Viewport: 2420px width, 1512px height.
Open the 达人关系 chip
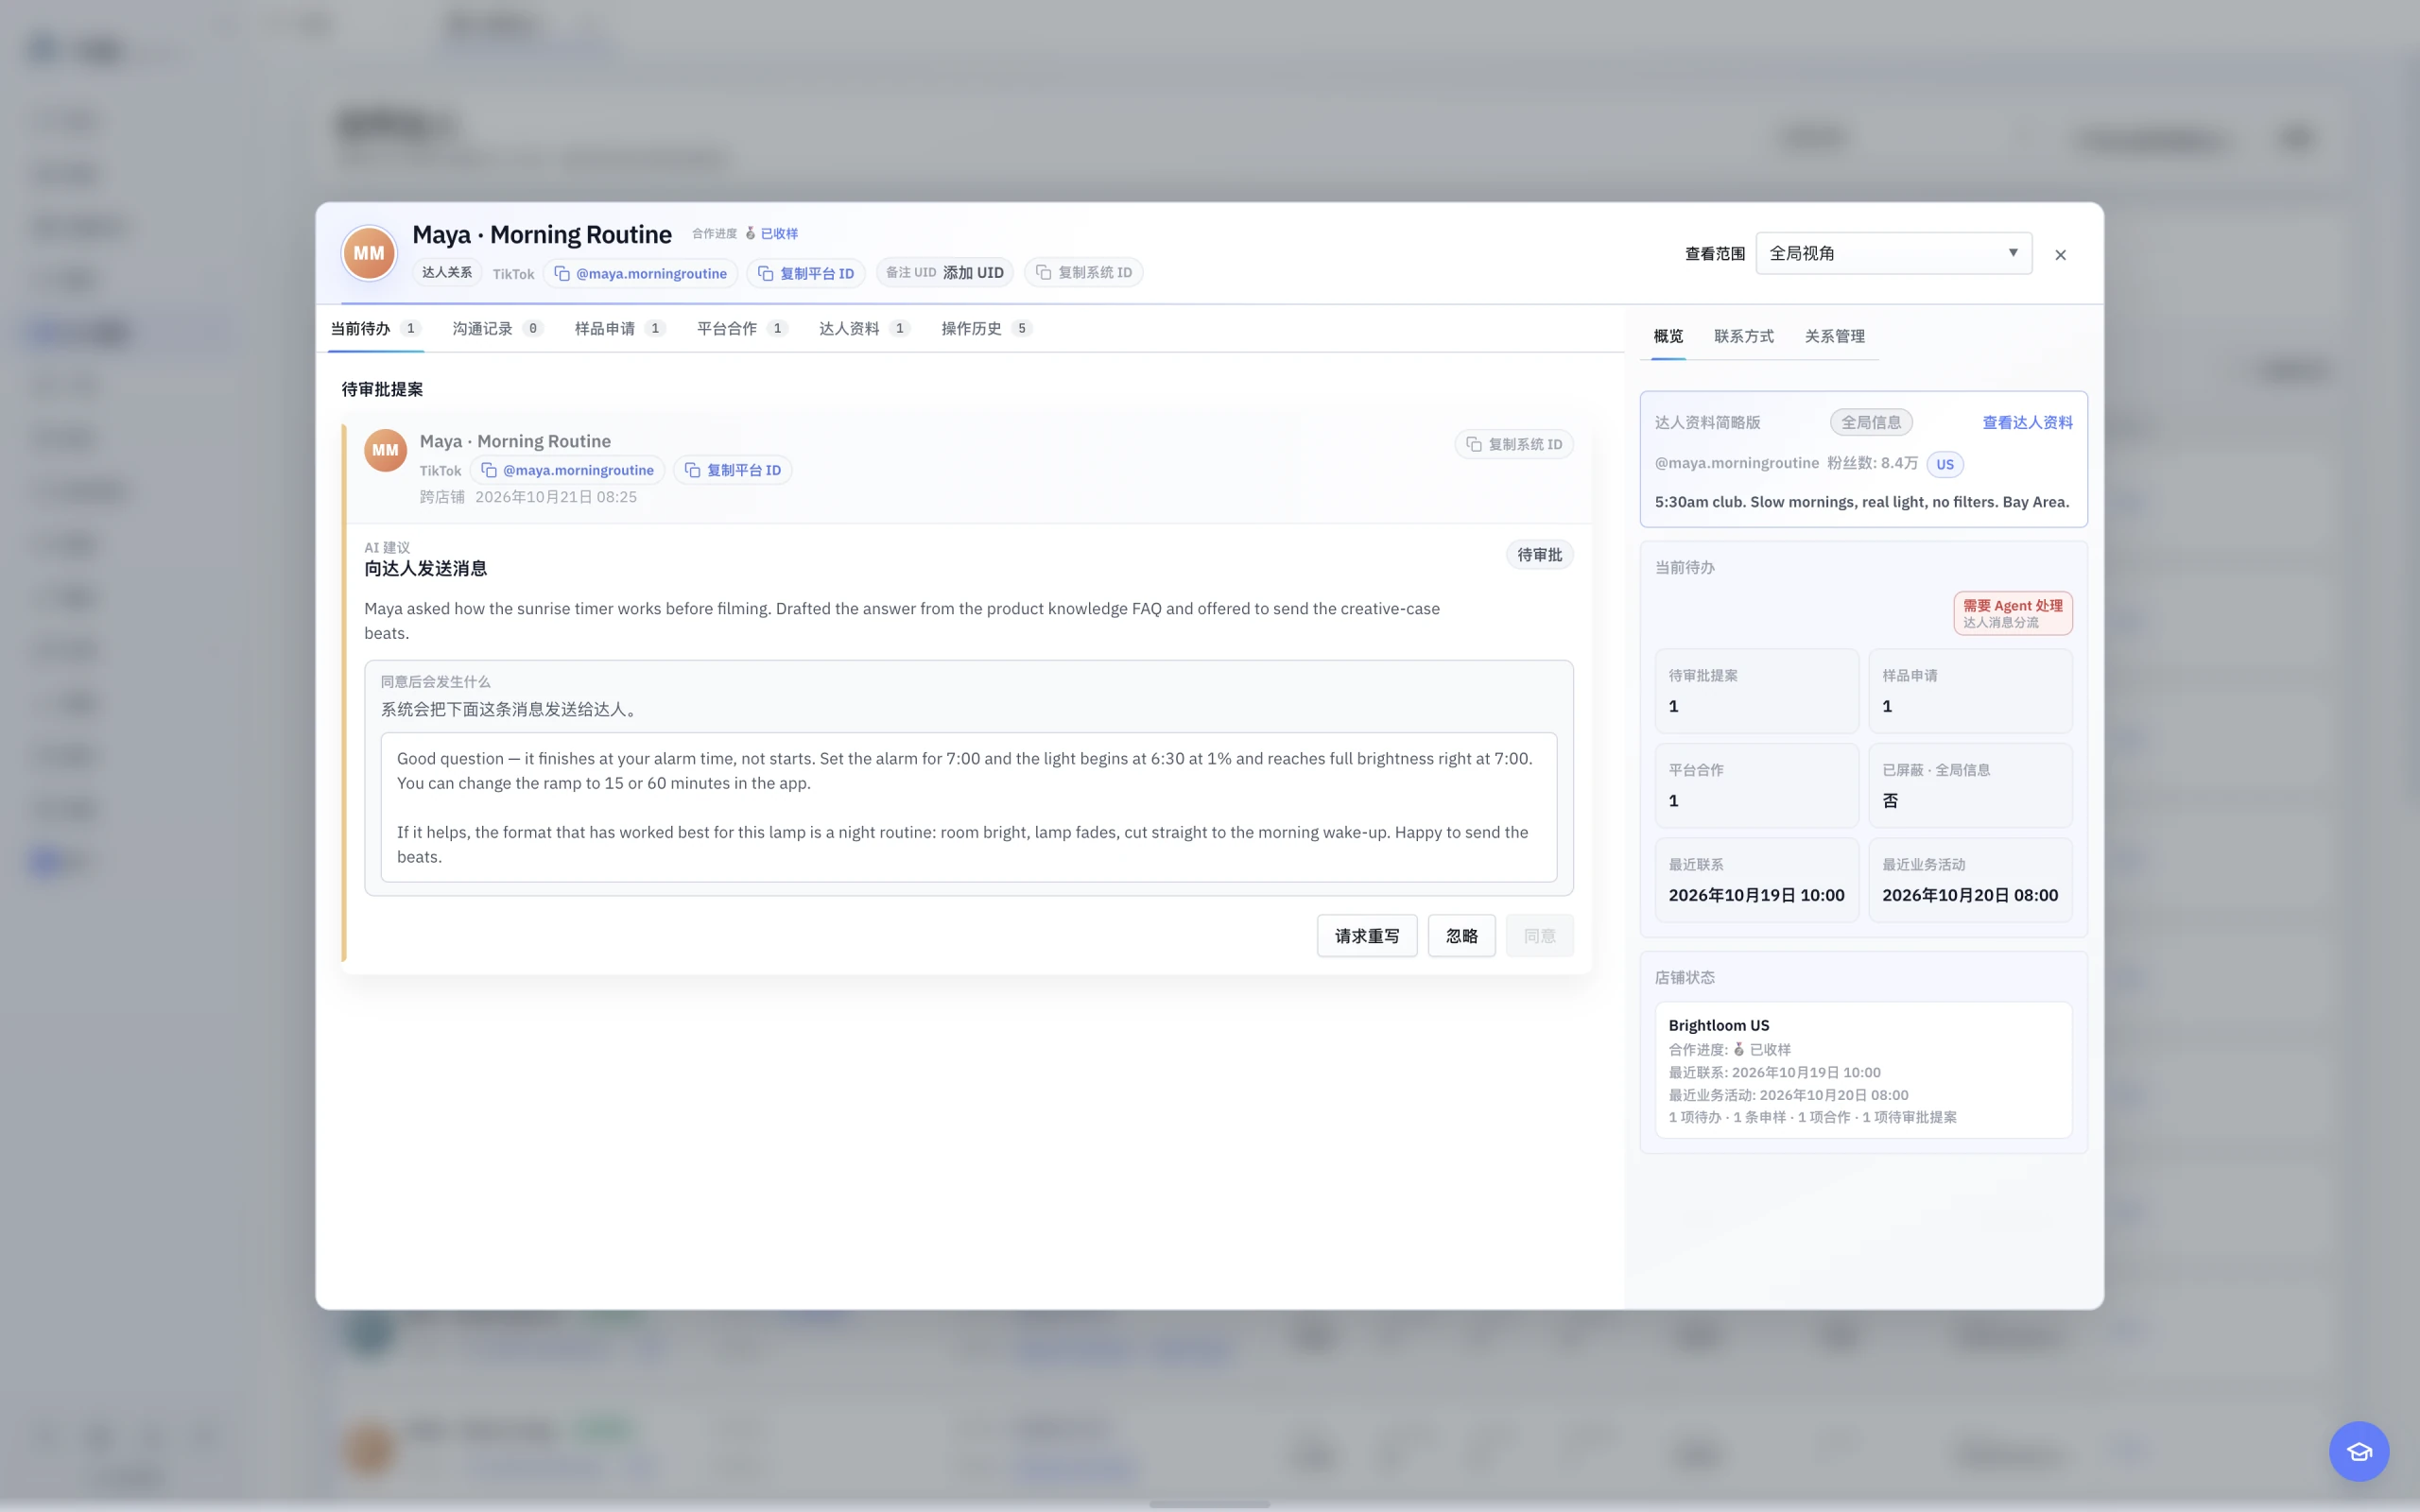[447, 272]
